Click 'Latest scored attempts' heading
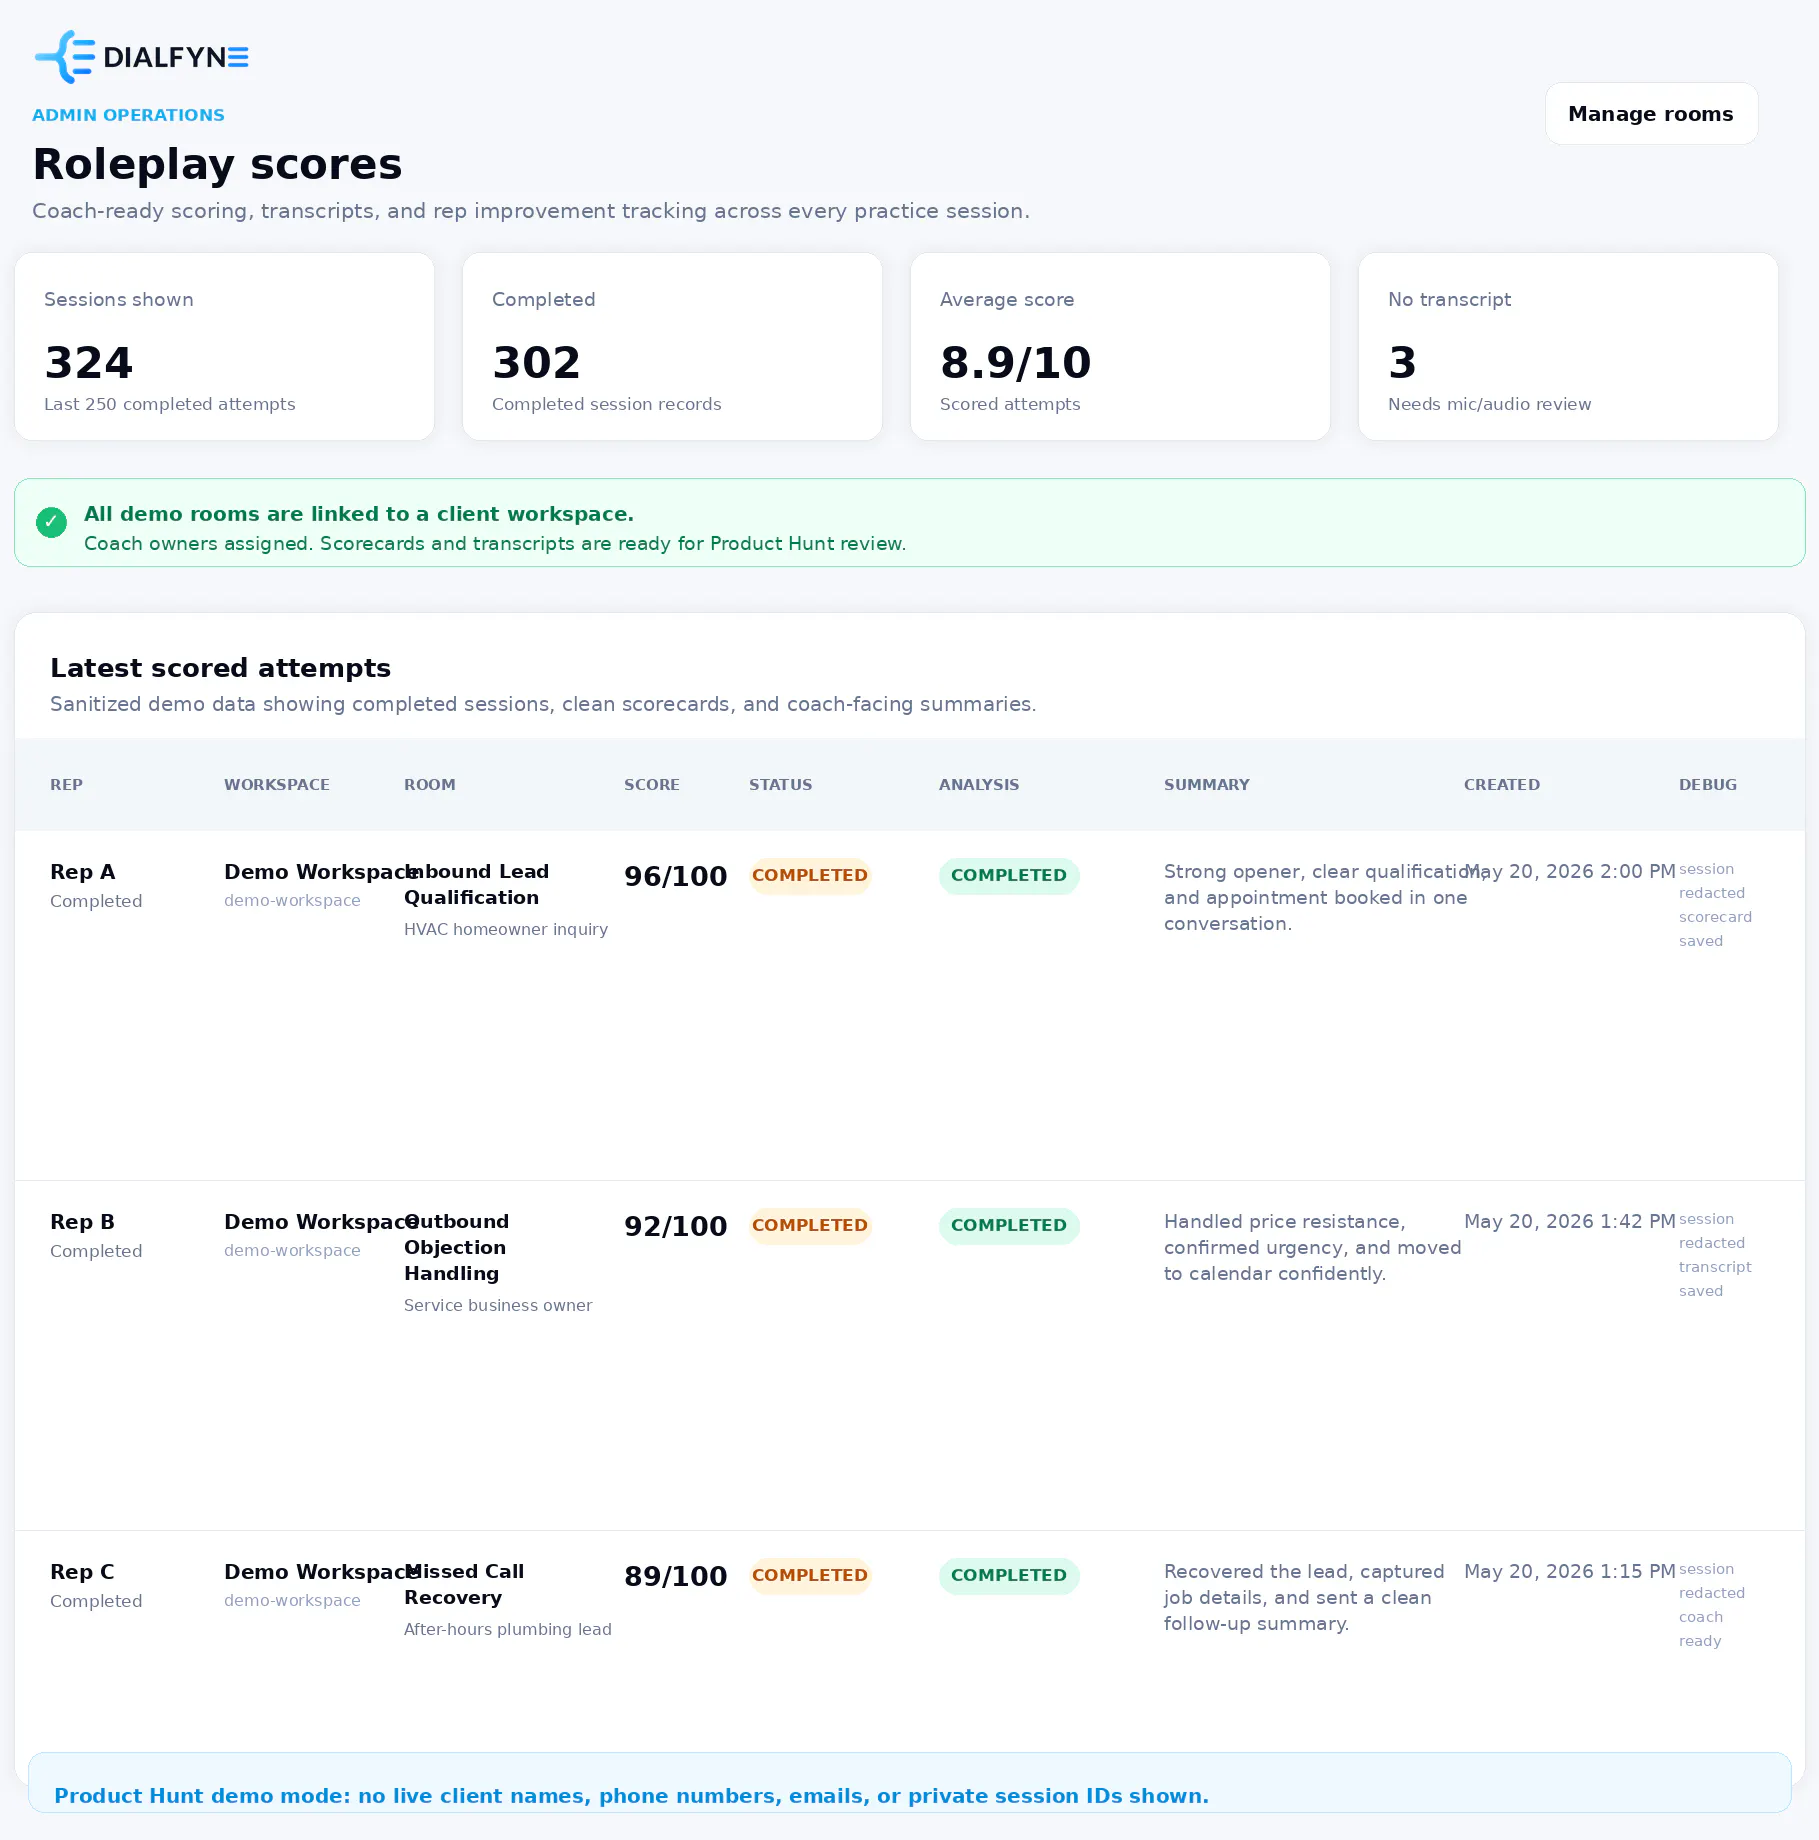 220,668
